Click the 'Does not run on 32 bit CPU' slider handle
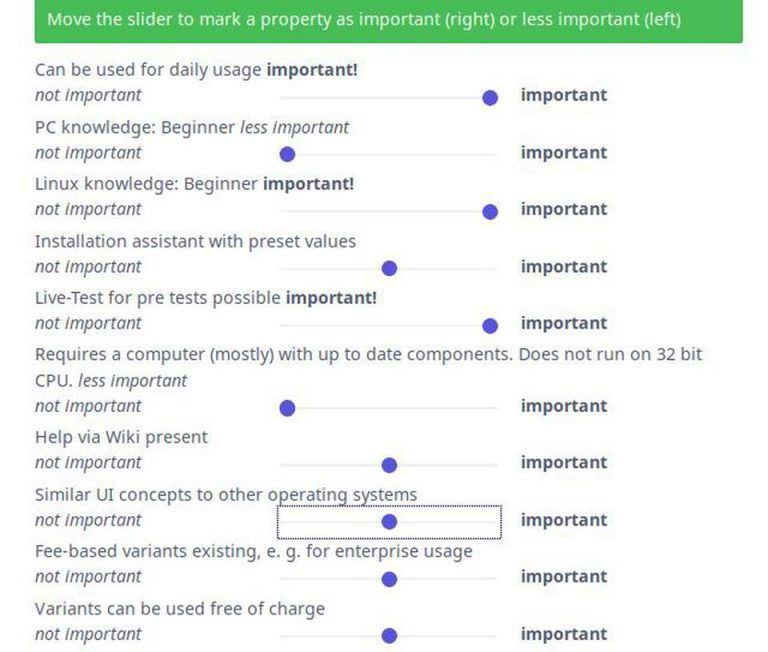Screen dimensions: 768x652 (287, 408)
